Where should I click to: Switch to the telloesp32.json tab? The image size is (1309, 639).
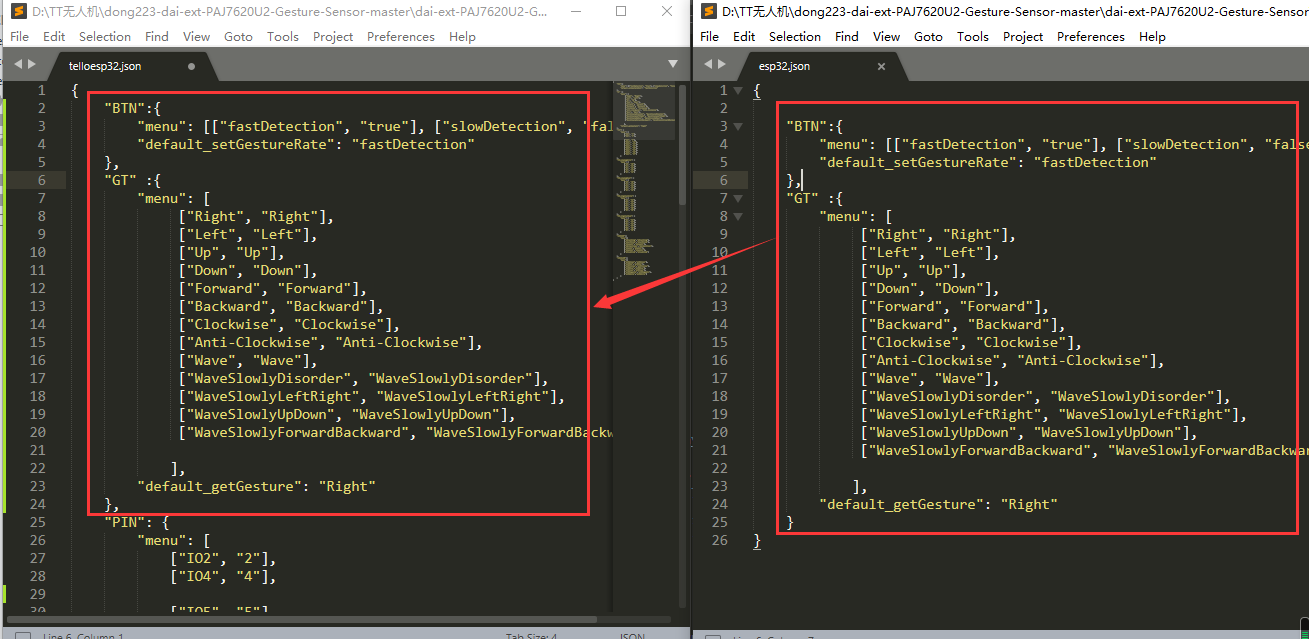click(105, 66)
